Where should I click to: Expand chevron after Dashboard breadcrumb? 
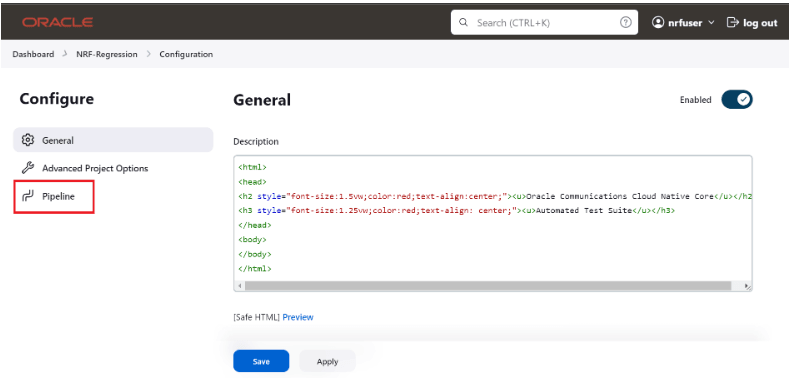(x=65, y=54)
